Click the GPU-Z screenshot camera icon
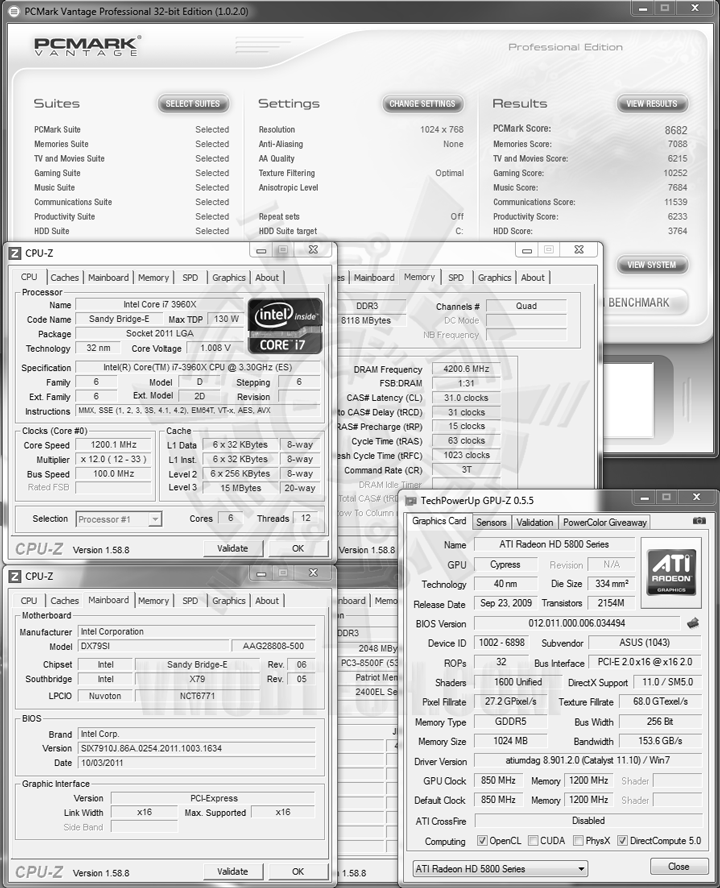 click(x=699, y=520)
